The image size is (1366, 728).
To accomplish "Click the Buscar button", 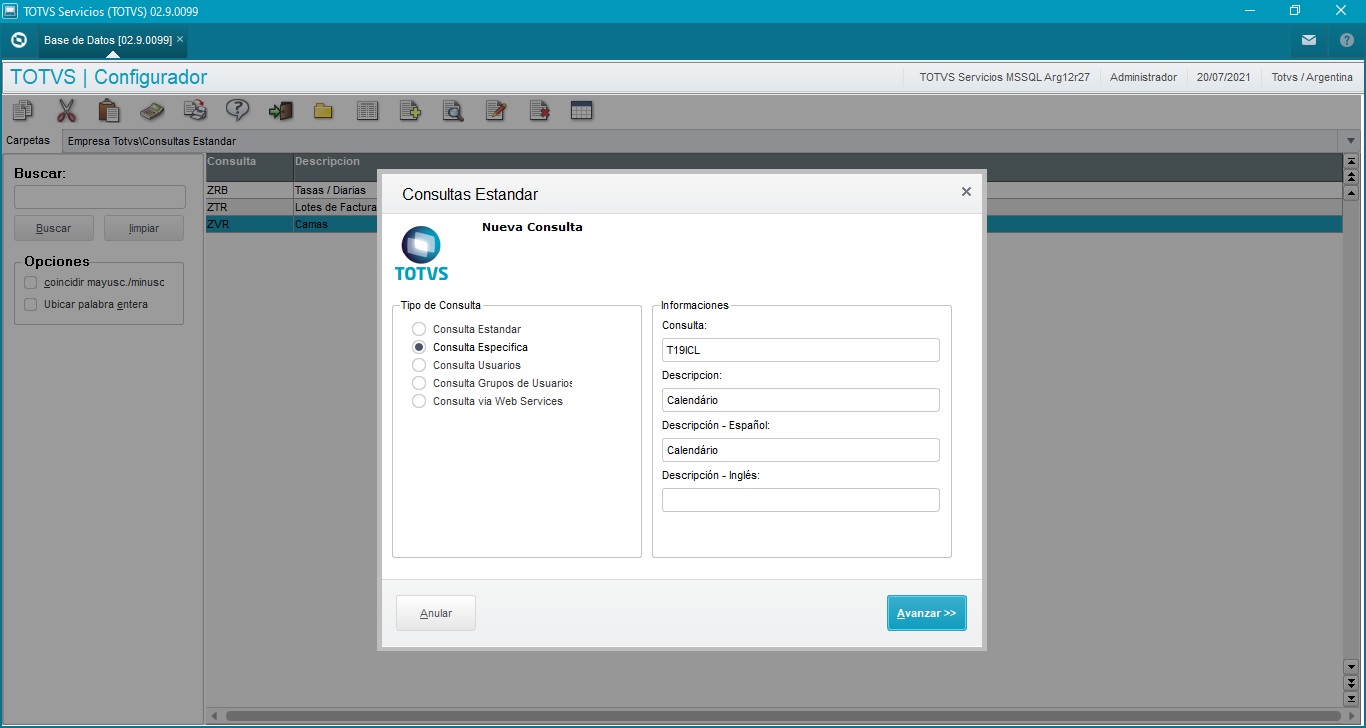I will [x=54, y=228].
